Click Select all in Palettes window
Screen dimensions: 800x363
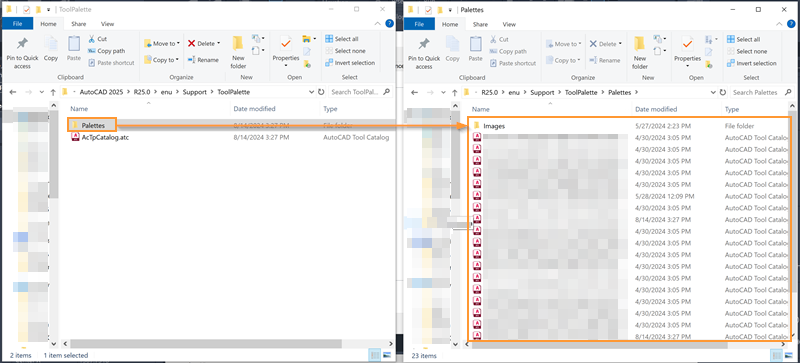click(x=743, y=39)
